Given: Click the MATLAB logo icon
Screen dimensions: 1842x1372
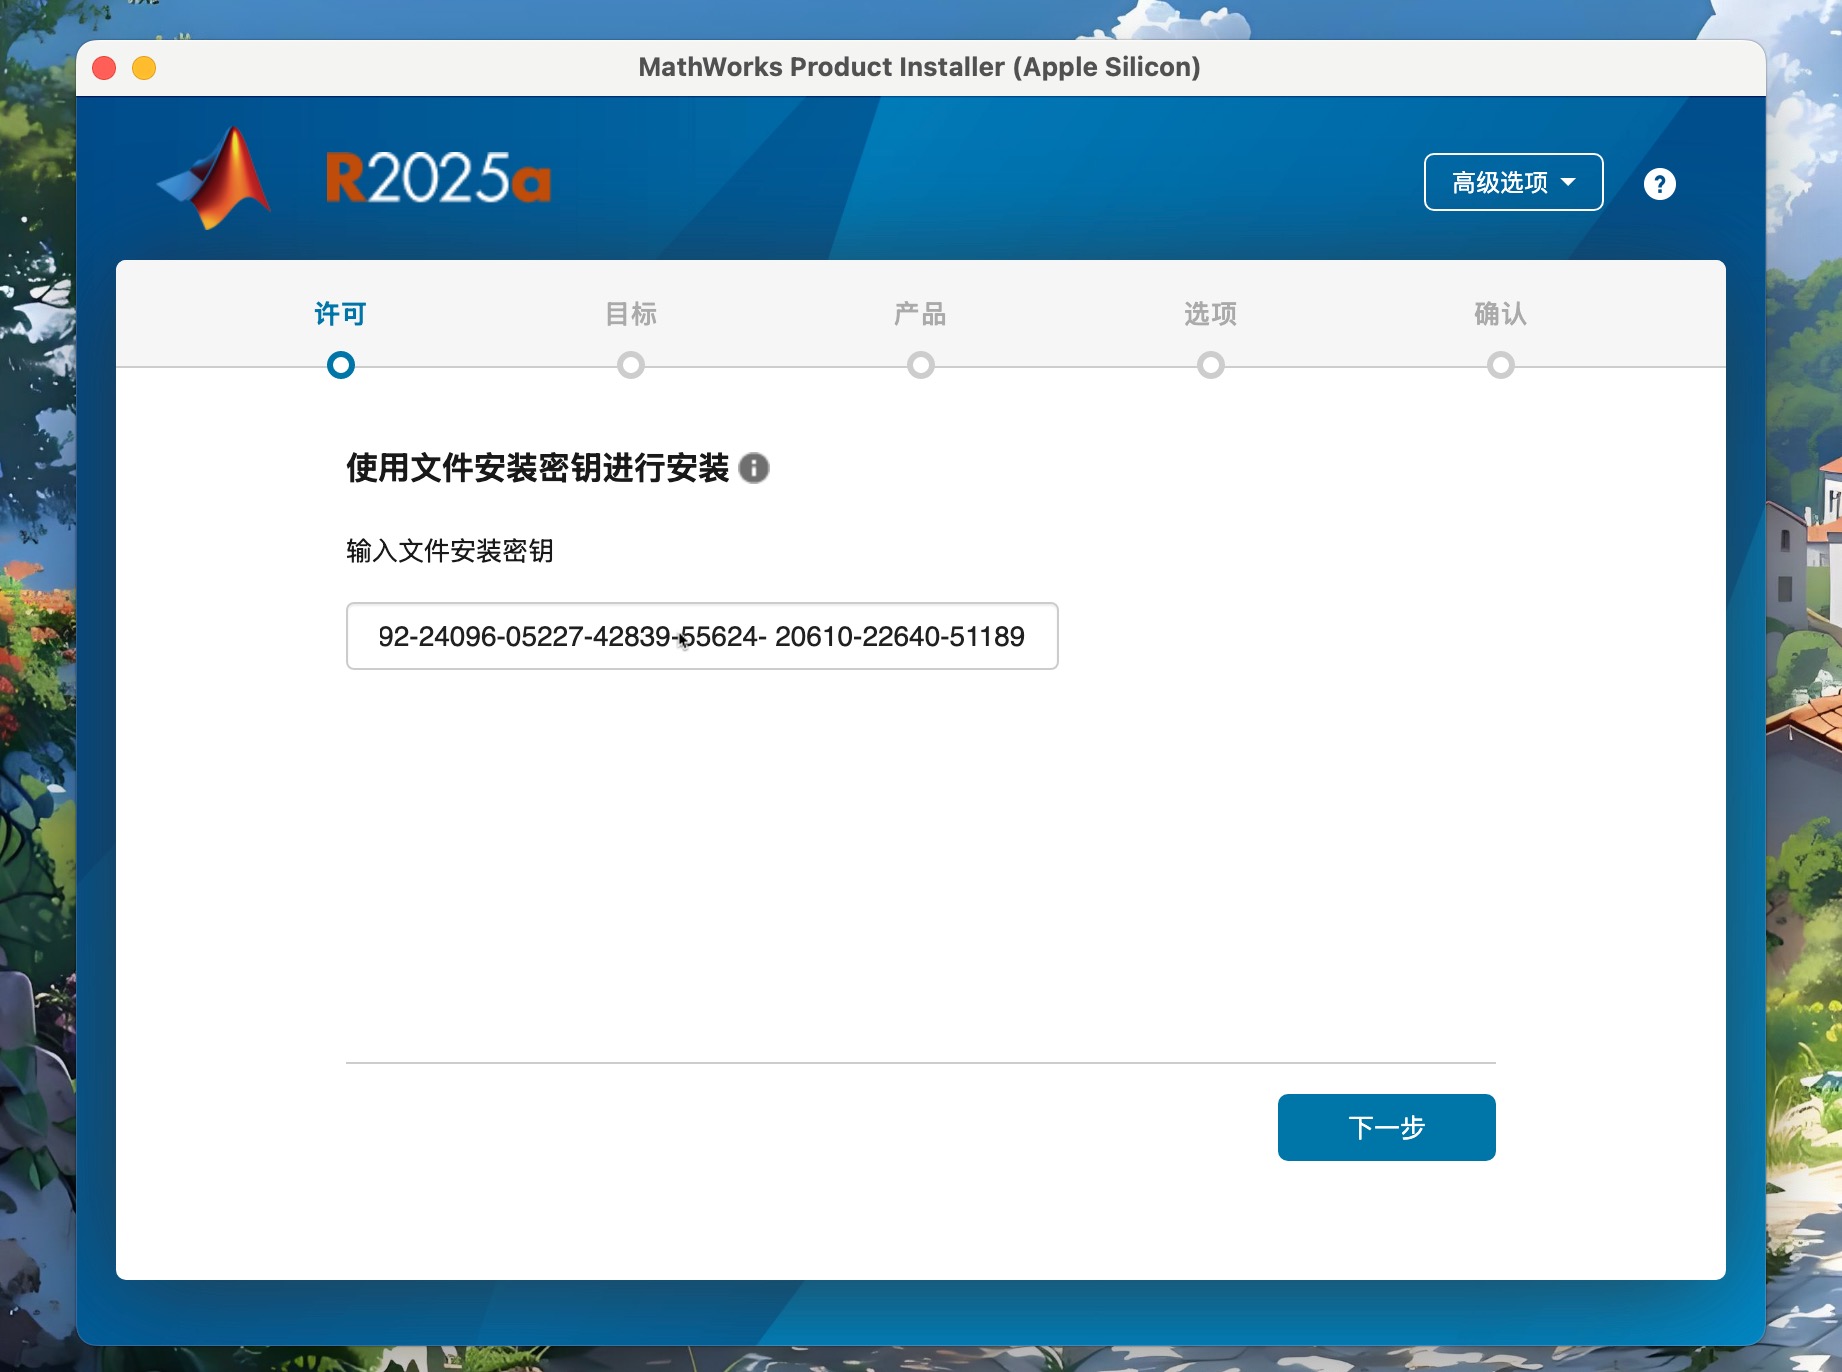Looking at the screenshot, I should tap(217, 179).
